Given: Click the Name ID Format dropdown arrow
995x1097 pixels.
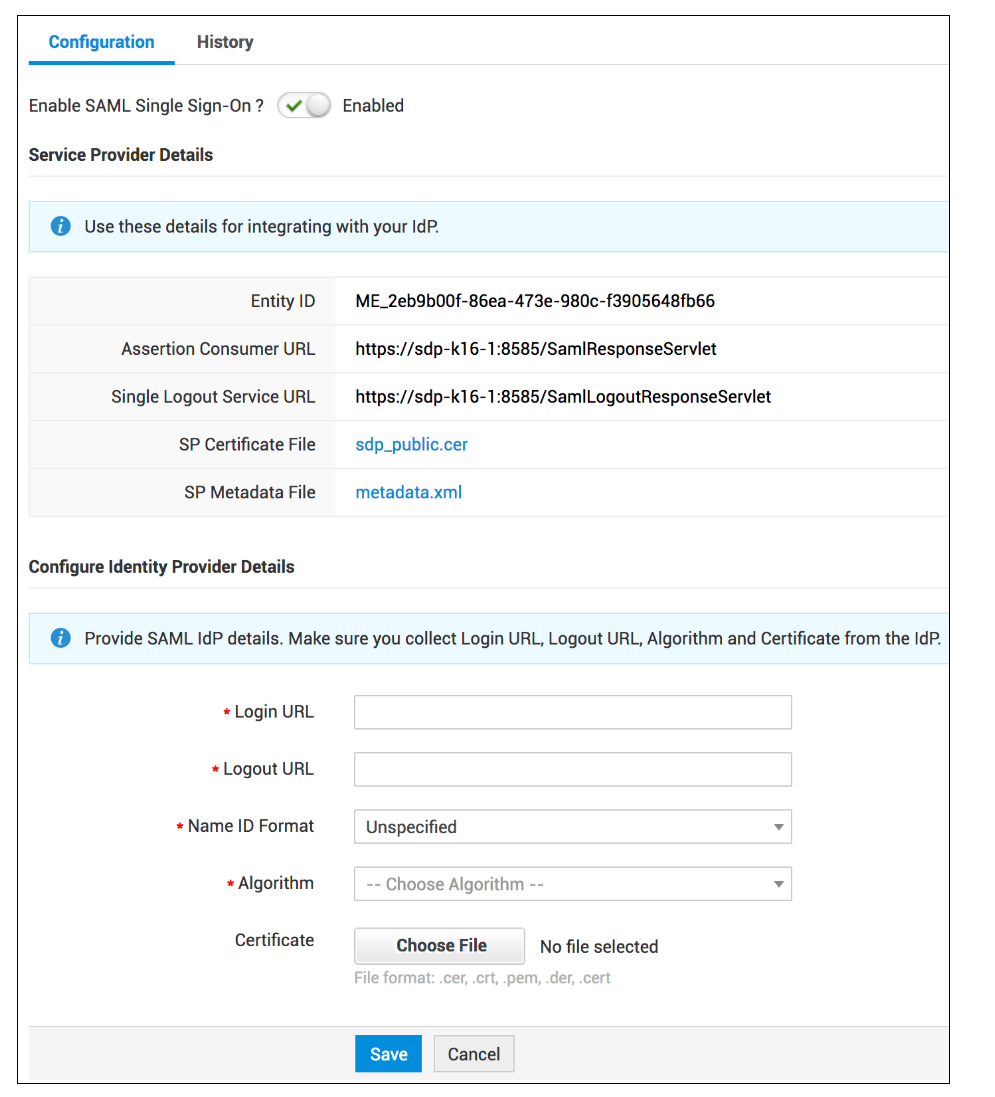Looking at the screenshot, I should coord(778,827).
